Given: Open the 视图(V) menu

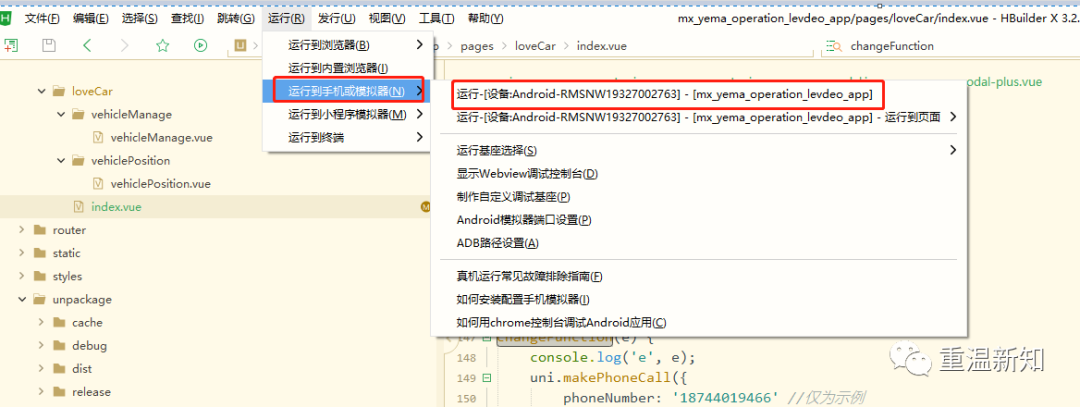Looking at the screenshot, I should pos(387,19).
